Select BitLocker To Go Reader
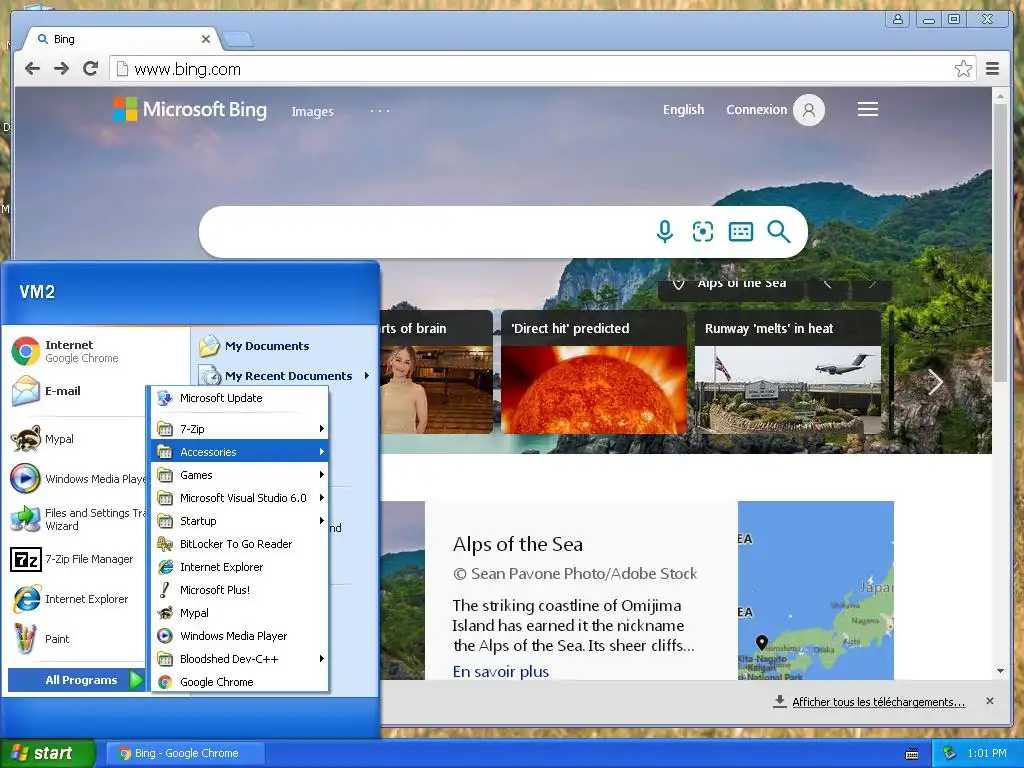The height and width of the screenshot is (768, 1024). pyautogui.click(x=240, y=544)
